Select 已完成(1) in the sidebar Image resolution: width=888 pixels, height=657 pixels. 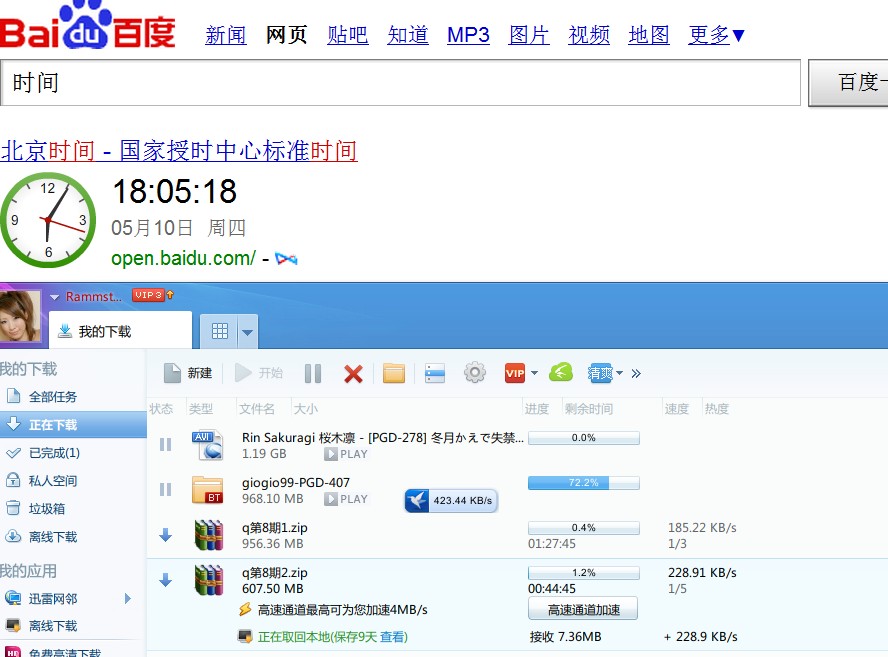(54, 453)
